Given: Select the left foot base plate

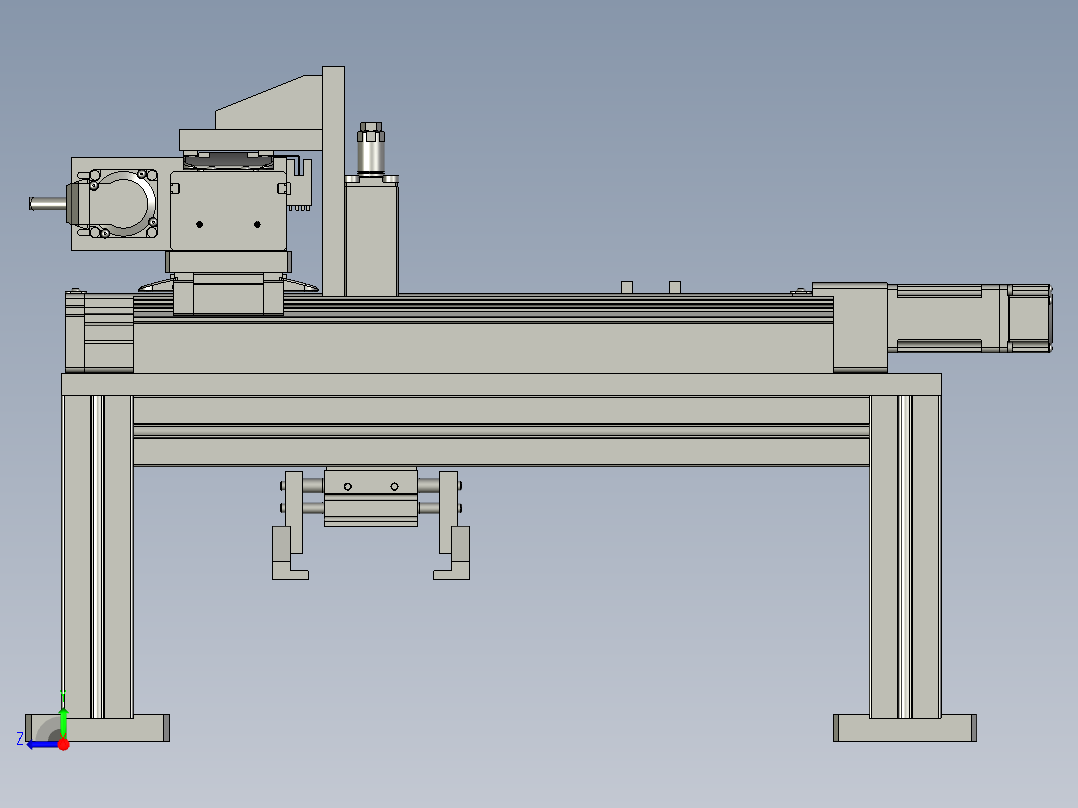Looking at the screenshot, I should (x=98, y=728).
